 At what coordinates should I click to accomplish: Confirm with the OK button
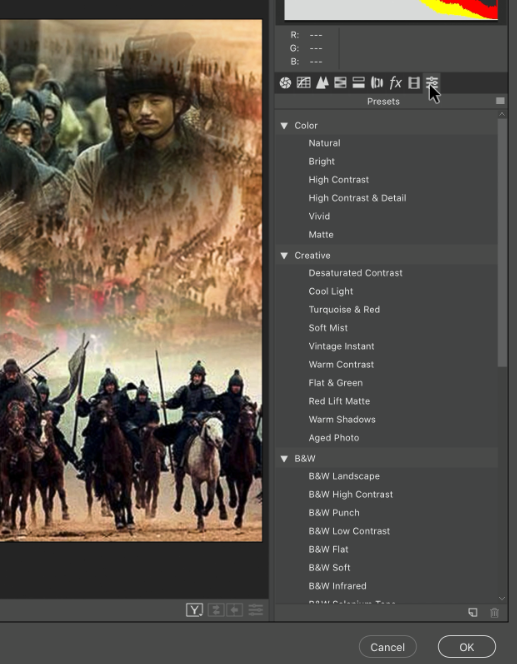point(467,647)
